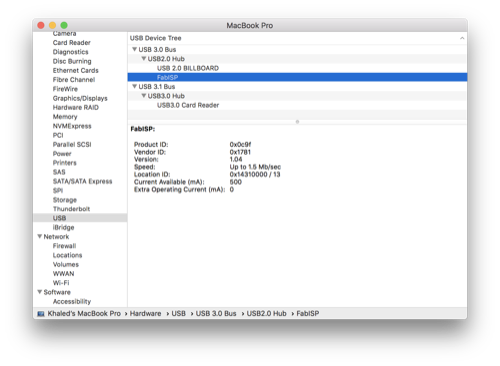Select Card Reader in the sidebar

tap(72, 43)
